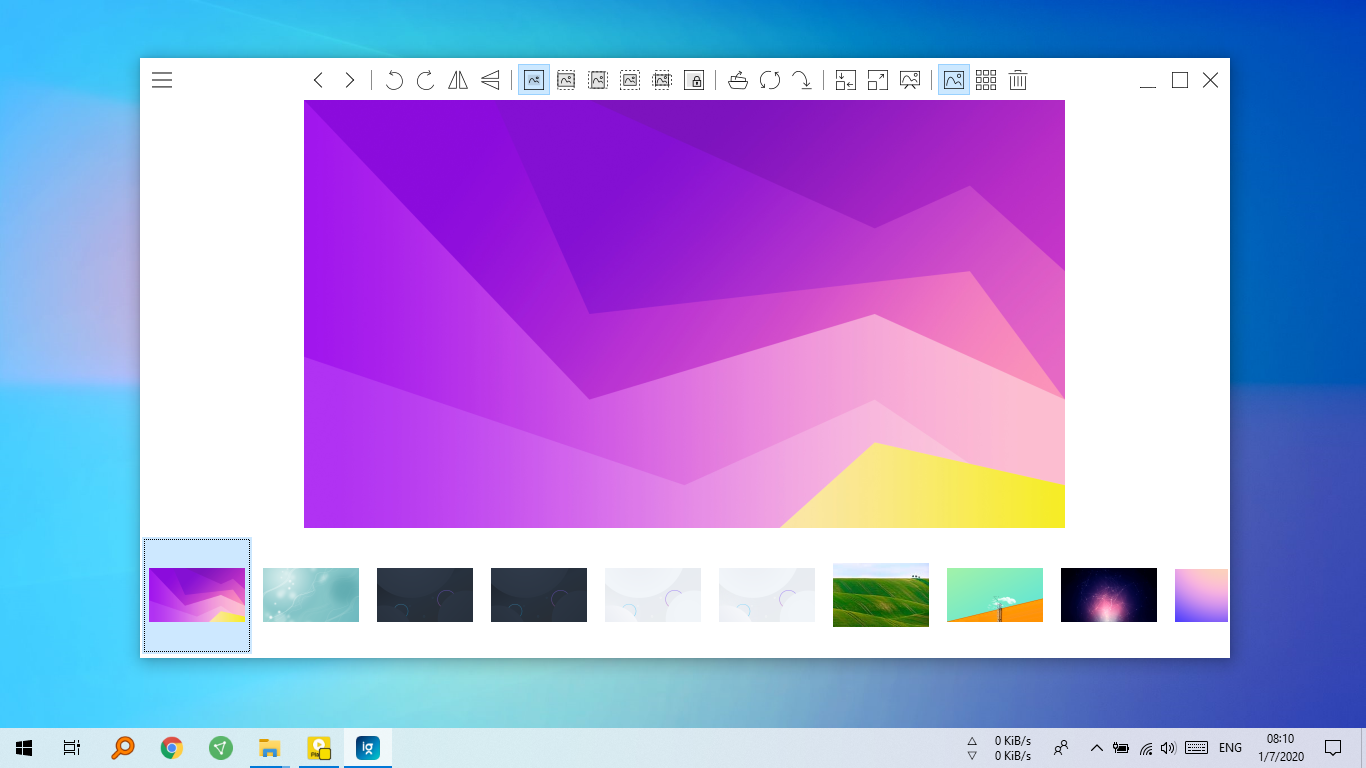
Task: Open the Windows Start menu
Action: (24, 748)
